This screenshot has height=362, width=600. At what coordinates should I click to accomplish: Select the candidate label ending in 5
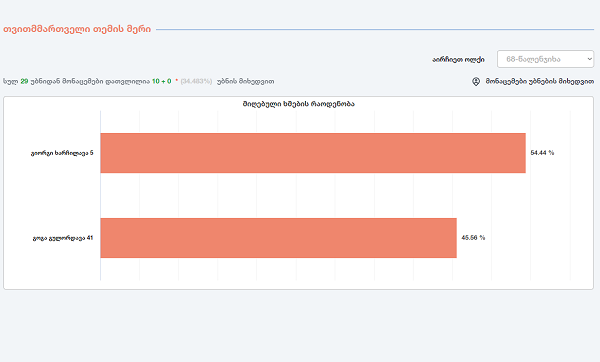click(x=62, y=153)
